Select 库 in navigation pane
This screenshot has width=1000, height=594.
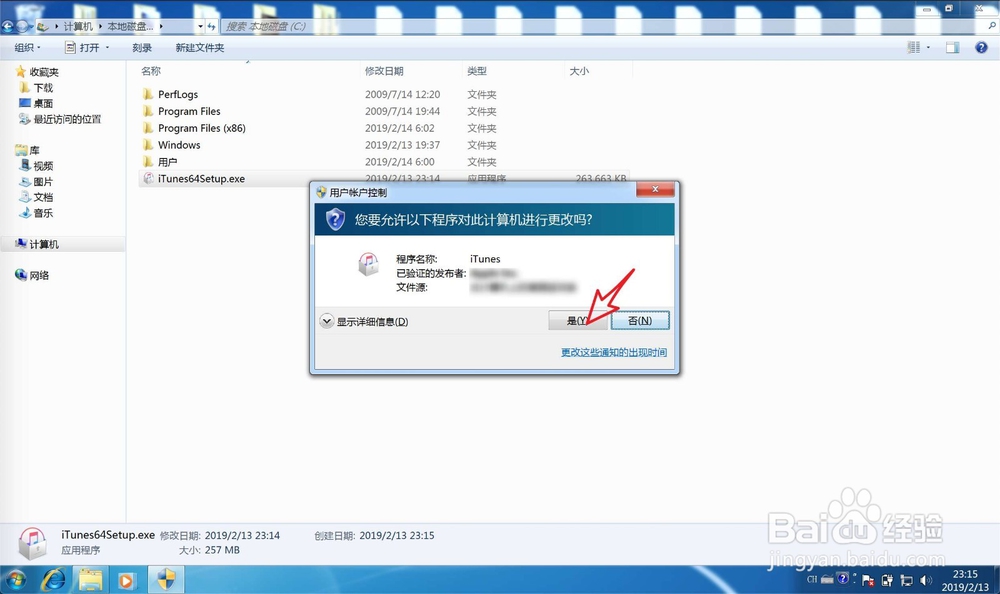(x=34, y=151)
